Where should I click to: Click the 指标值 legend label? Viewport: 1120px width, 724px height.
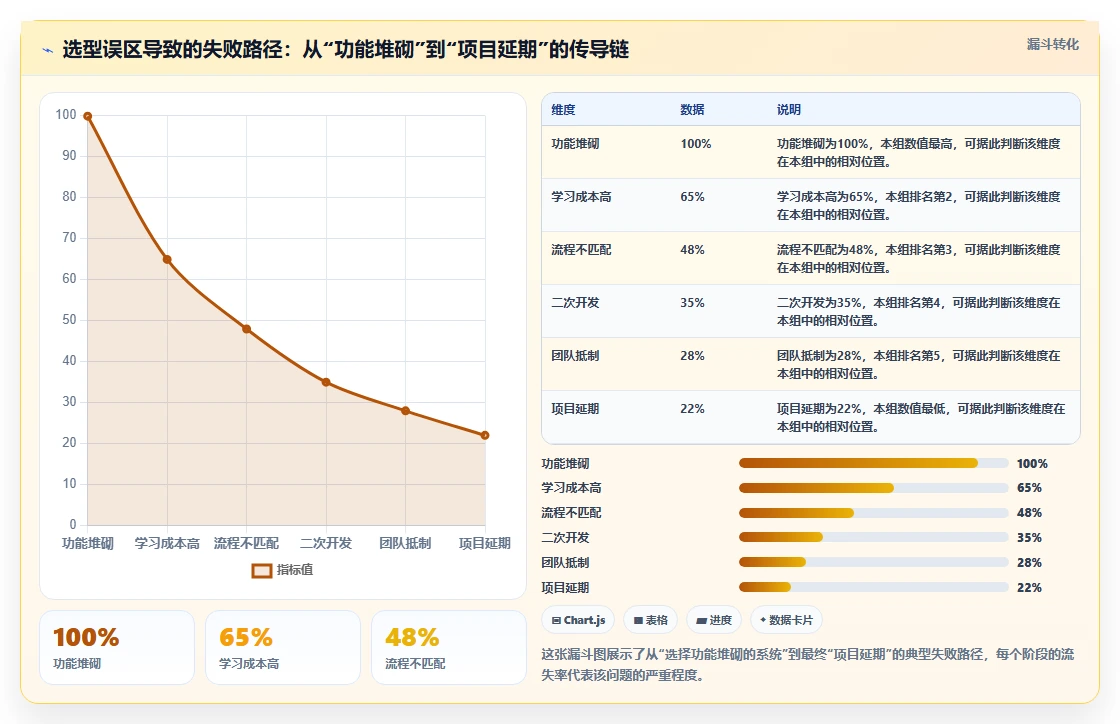(295, 570)
